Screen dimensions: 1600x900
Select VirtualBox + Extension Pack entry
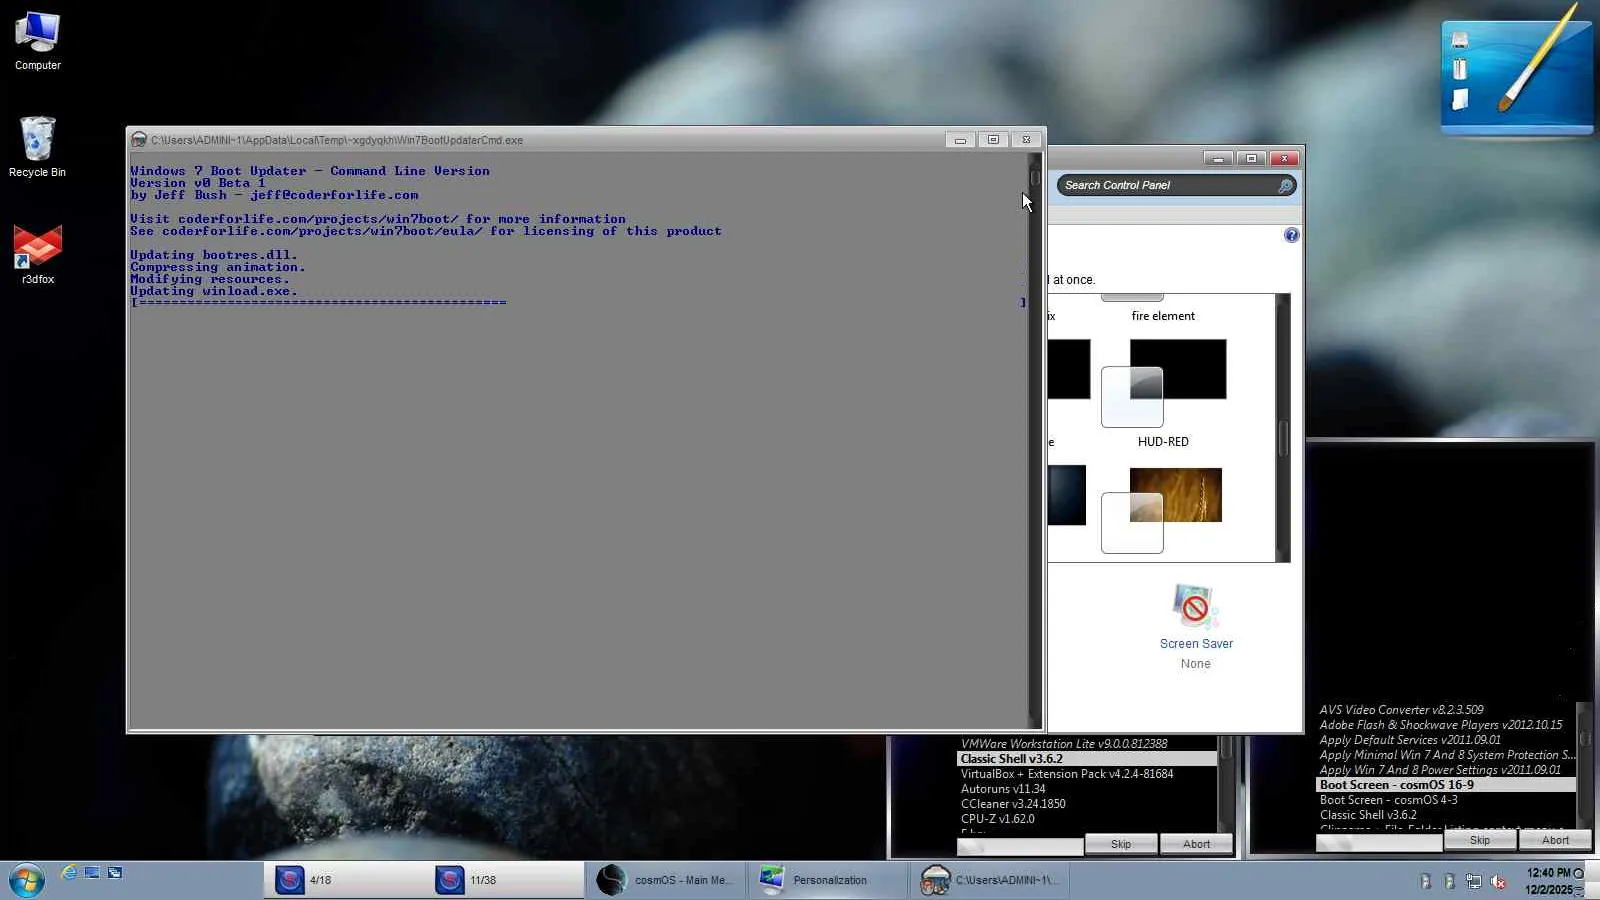point(1067,774)
